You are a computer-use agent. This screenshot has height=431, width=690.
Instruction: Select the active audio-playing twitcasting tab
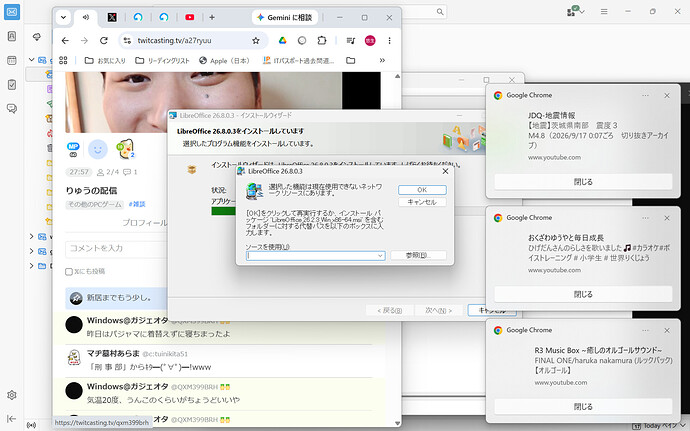tap(86, 18)
